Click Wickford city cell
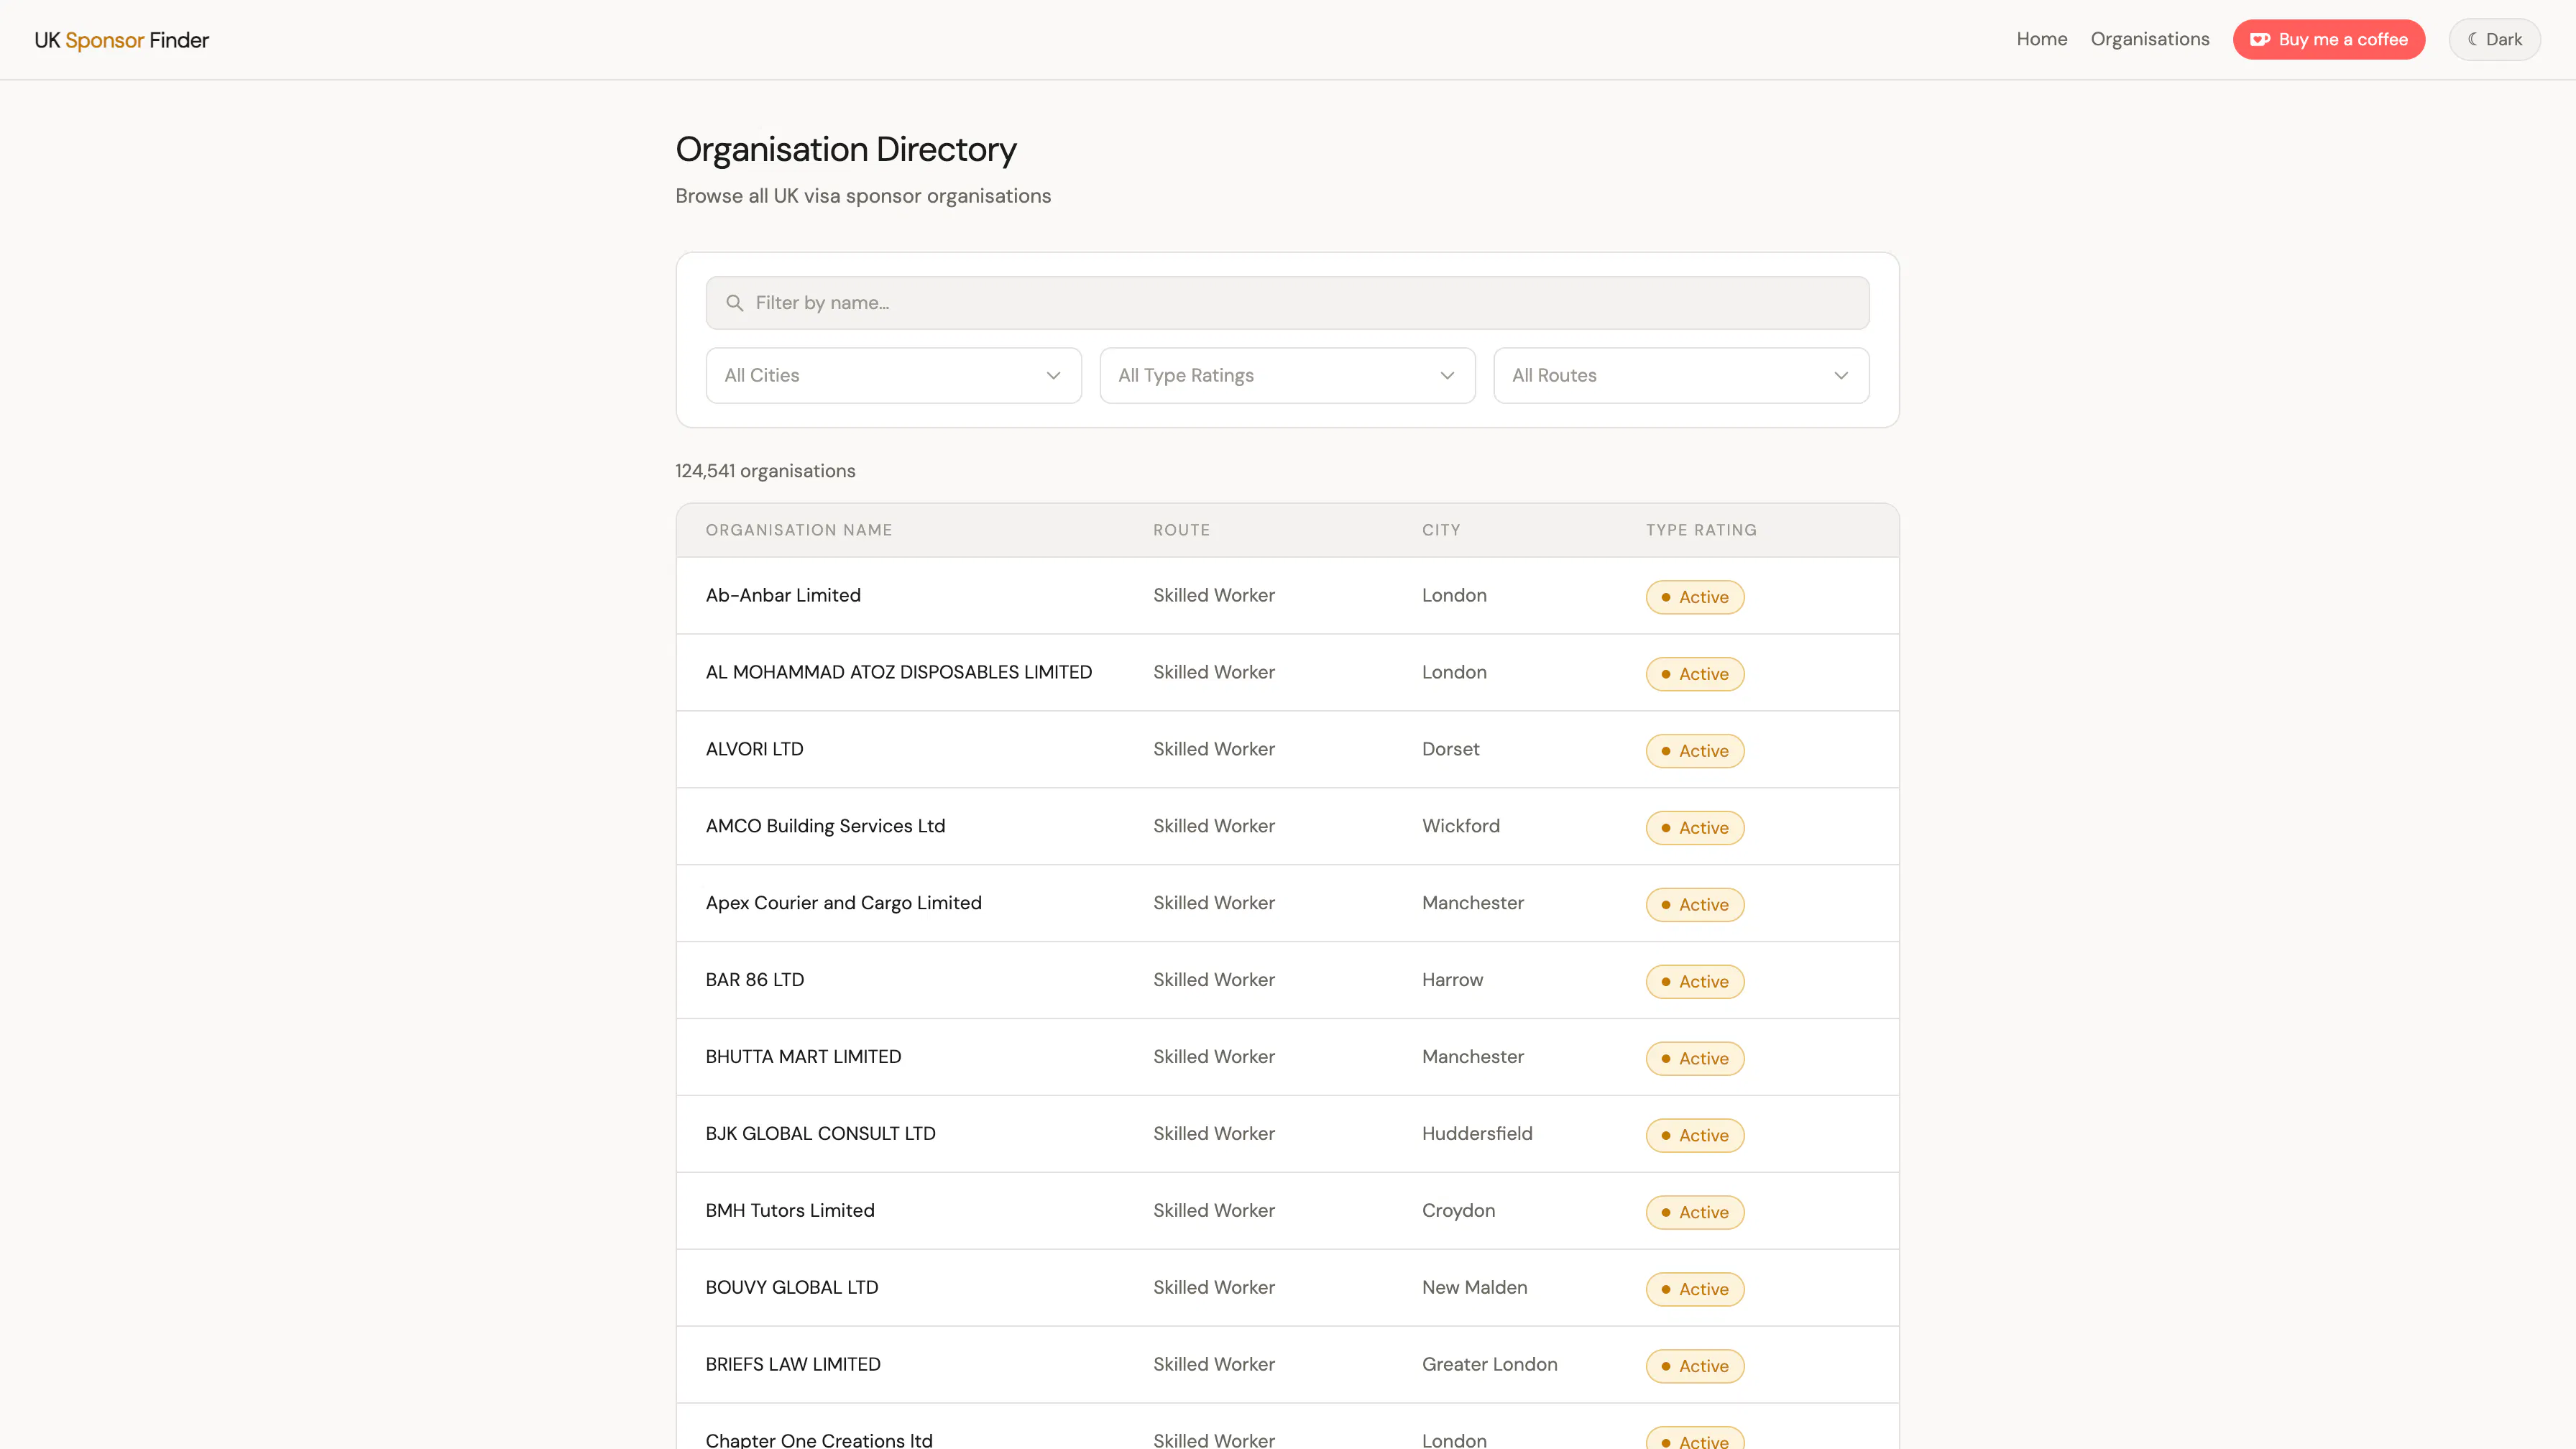This screenshot has height=1449, width=2576. pyautogui.click(x=1461, y=826)
